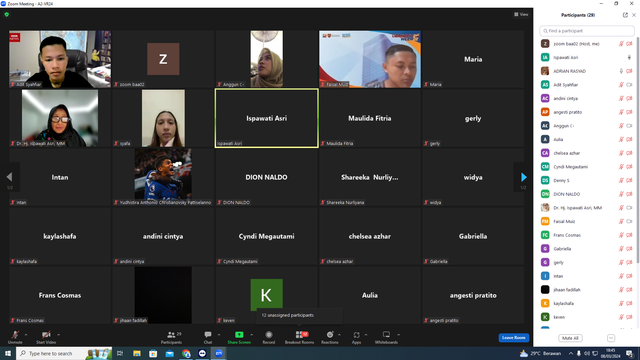Click the Zoom icon on the taskbar
The width and height of the screenshot is (640, 360).
(219, 353)
